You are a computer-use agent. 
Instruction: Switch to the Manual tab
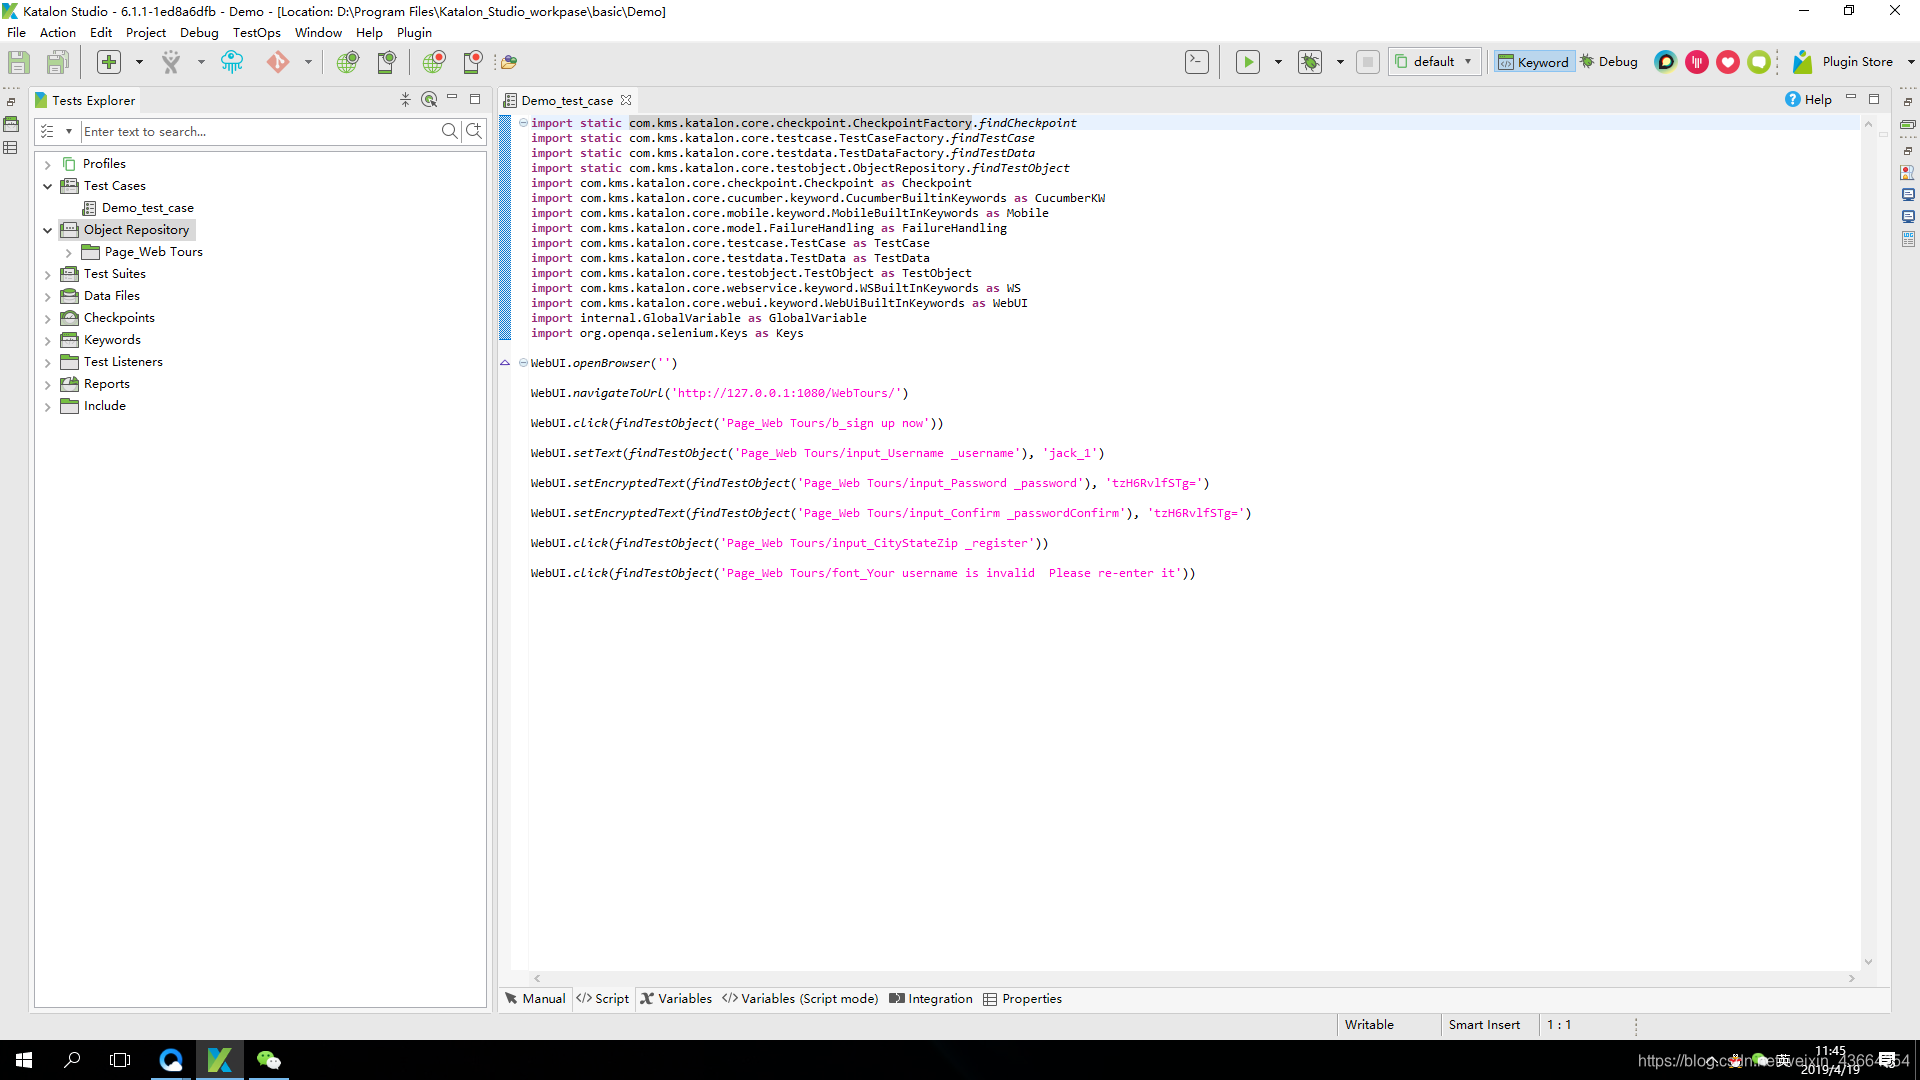click(535, 999)
